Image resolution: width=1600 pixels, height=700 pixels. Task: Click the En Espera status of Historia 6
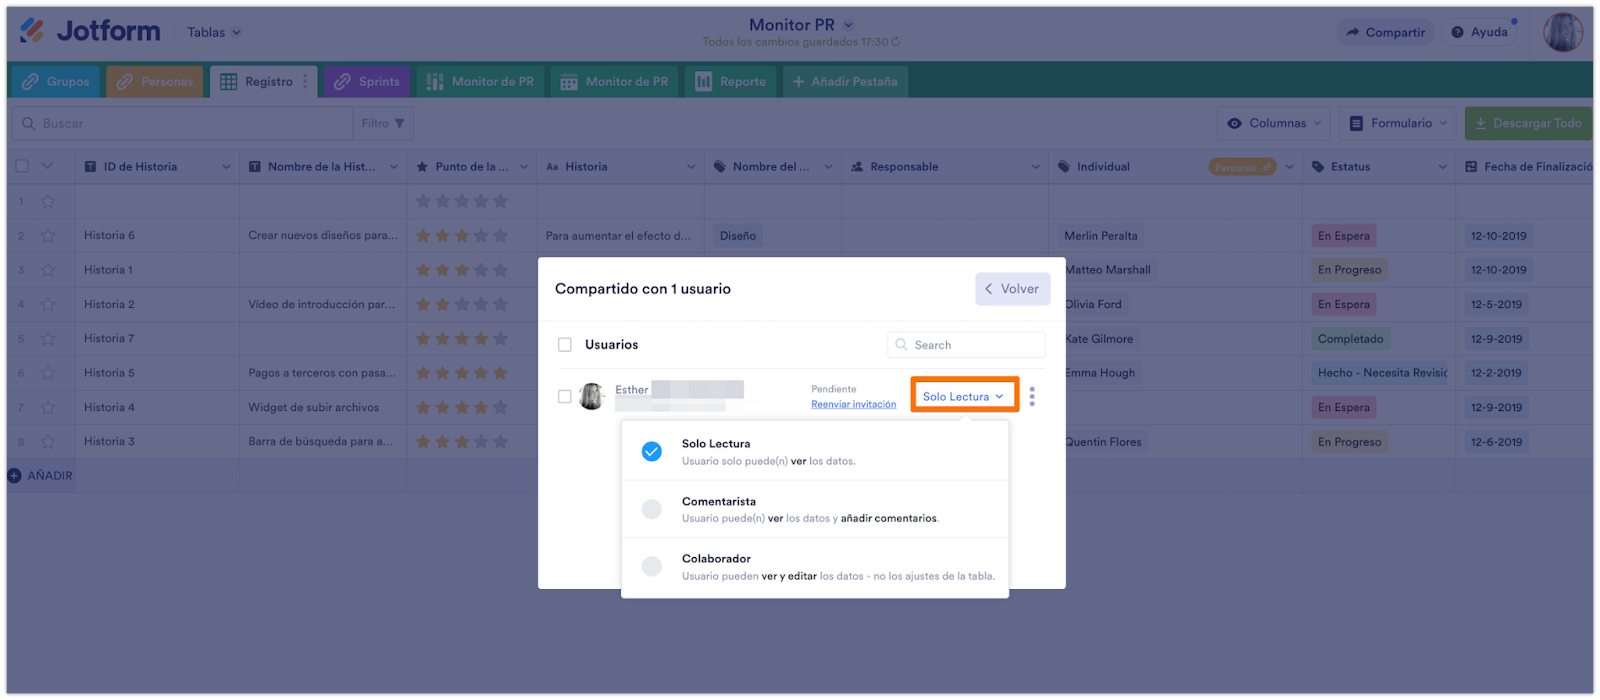pyautogui.click(x=1344, y=236)
